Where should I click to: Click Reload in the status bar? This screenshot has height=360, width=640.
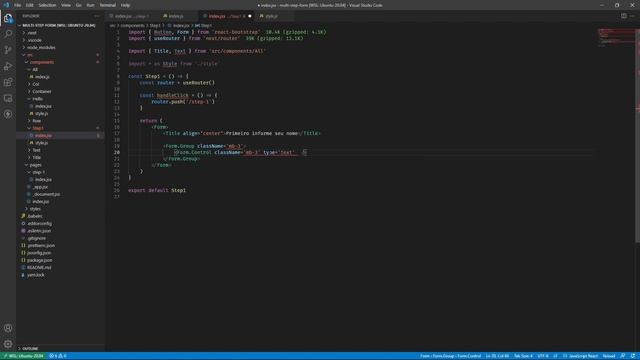[x=609, y=356]
